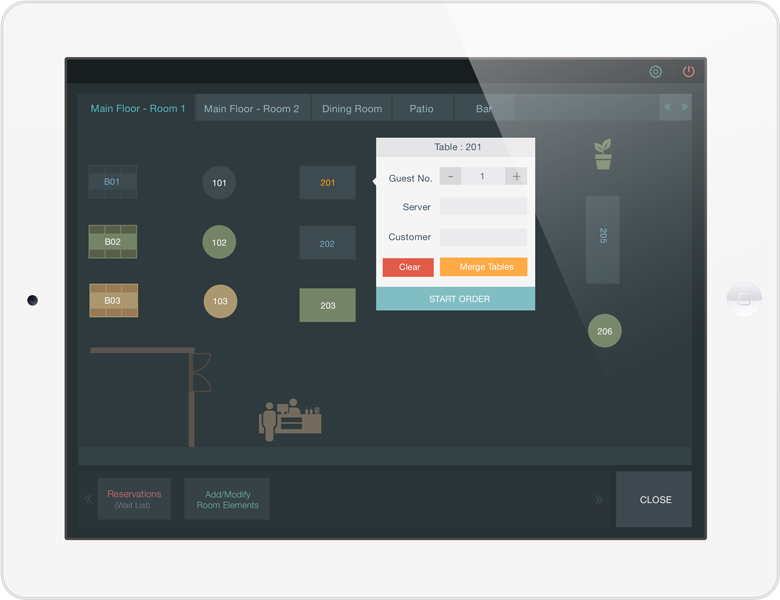Image resolution: width=780 pixels, height=600 pixels.
Task: Tap the host stand cashier icon
Action: point(290,418)
